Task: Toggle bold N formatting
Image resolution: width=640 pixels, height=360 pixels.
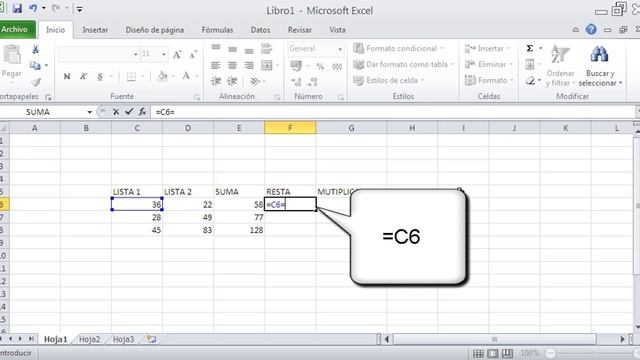Action: (x=67, y=76)
